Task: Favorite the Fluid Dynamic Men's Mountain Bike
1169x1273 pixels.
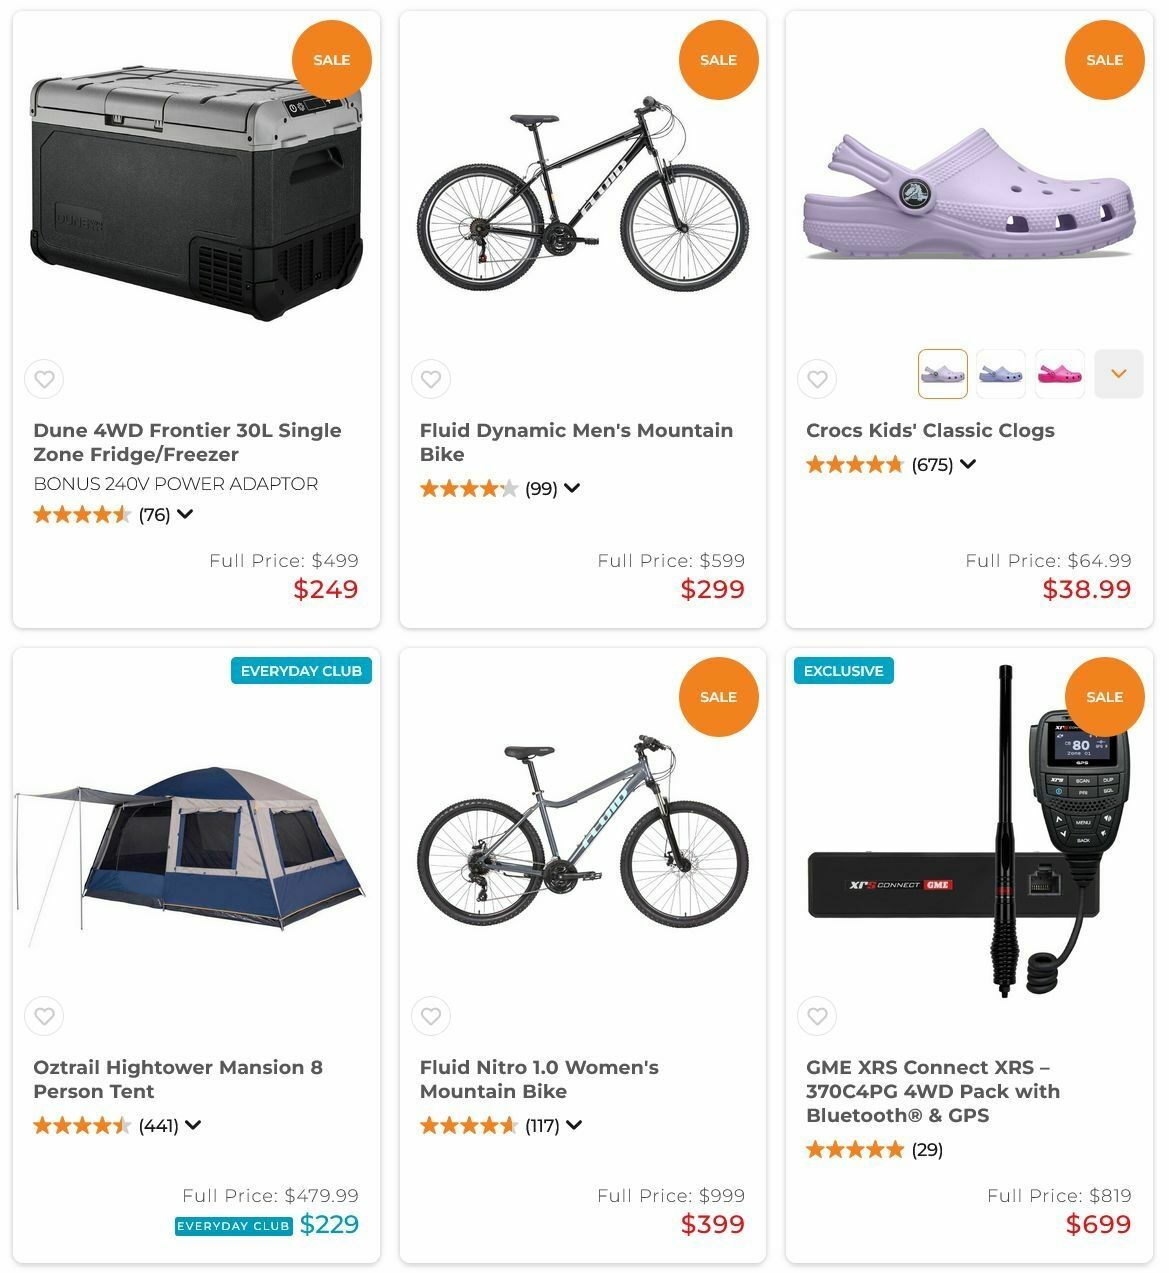Action: pyautogui.click(x=431, y=379)
